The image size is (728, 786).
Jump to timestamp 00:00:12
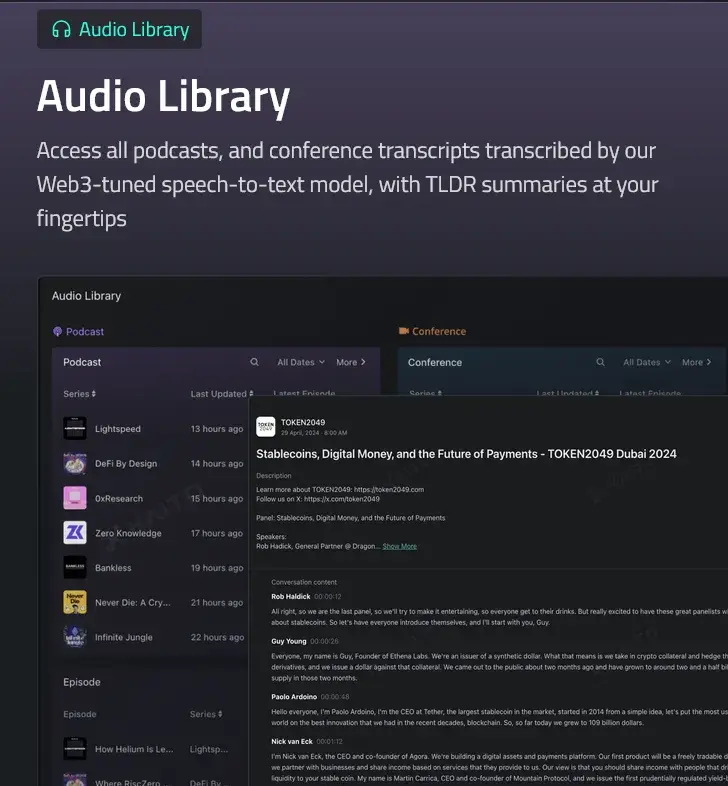click(x=327, y=597)
